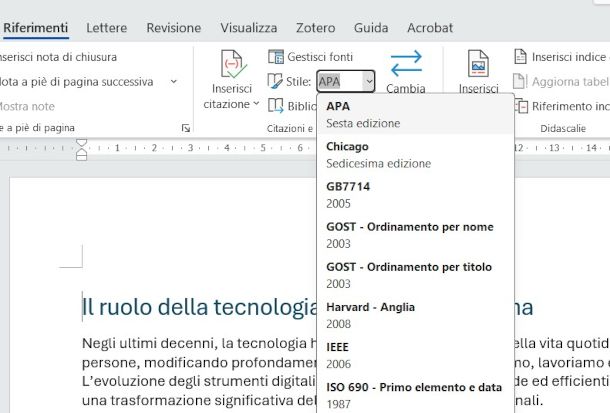The image size is (610, 413).
Task: Select APA Sesta edizione style
Action: [x=415, y=114]
